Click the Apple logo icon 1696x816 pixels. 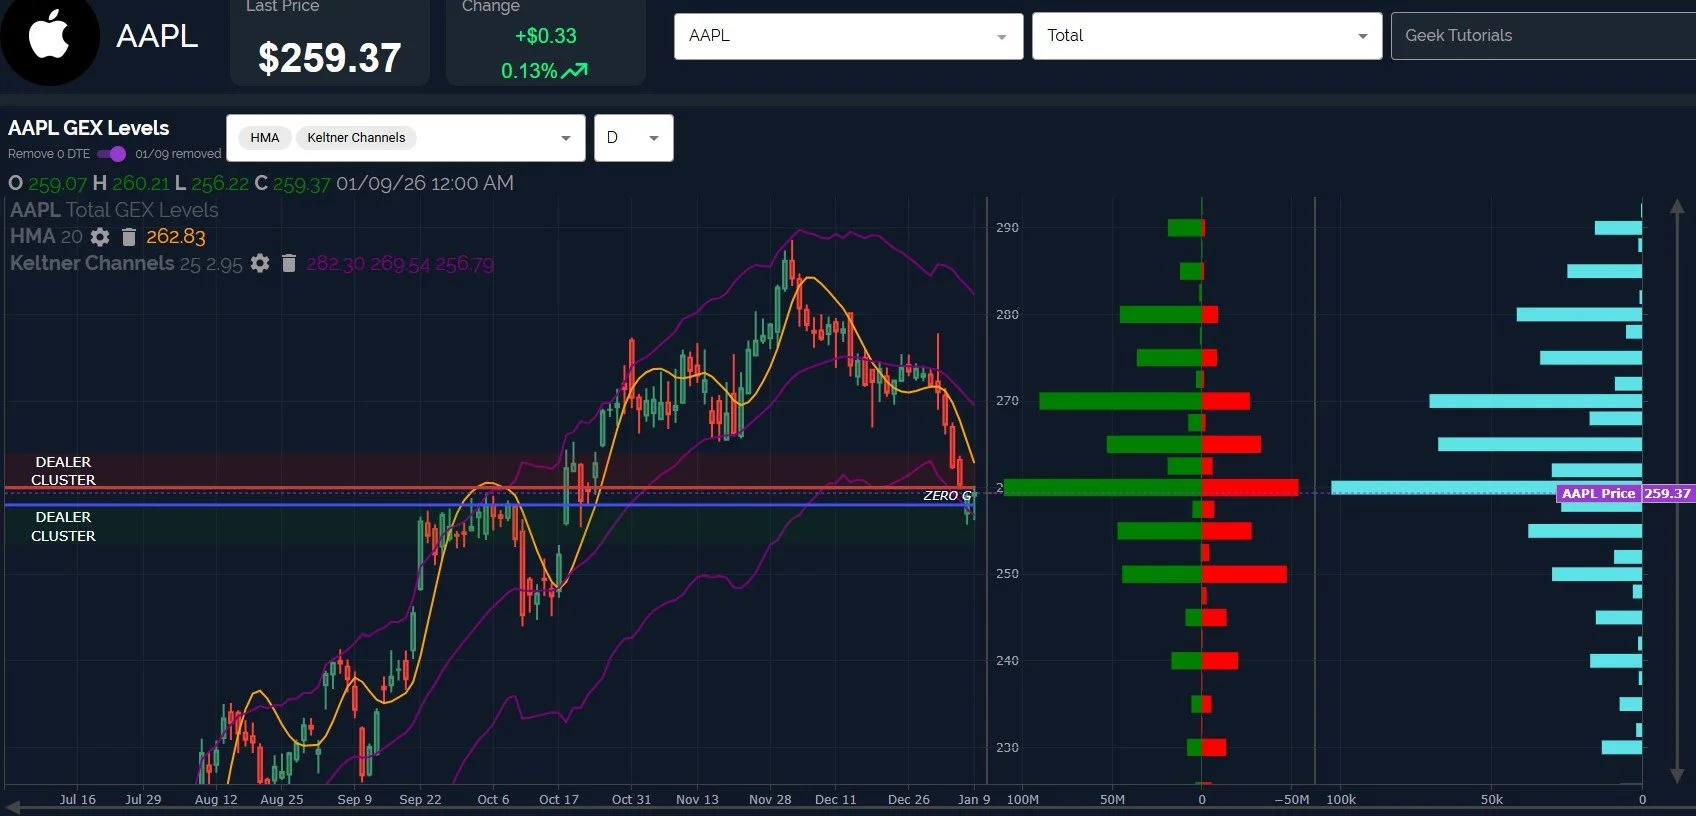point(49,38)
